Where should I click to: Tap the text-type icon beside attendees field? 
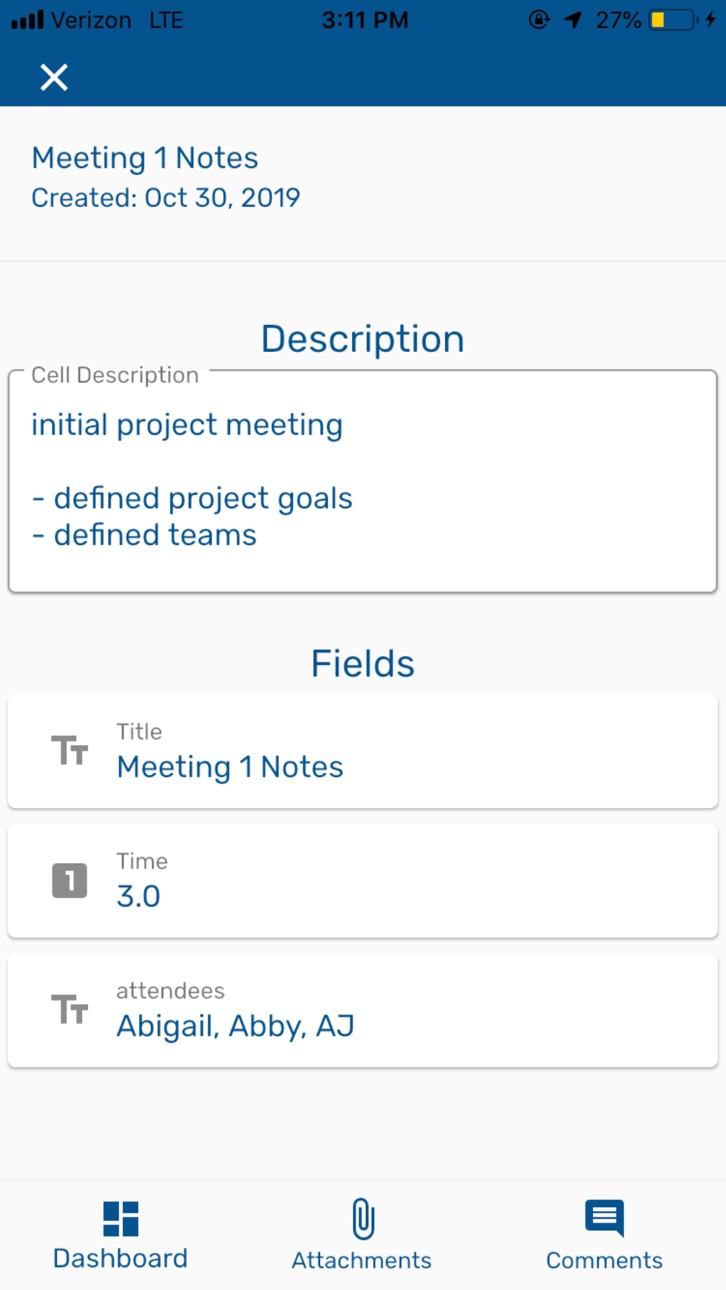70,1010
